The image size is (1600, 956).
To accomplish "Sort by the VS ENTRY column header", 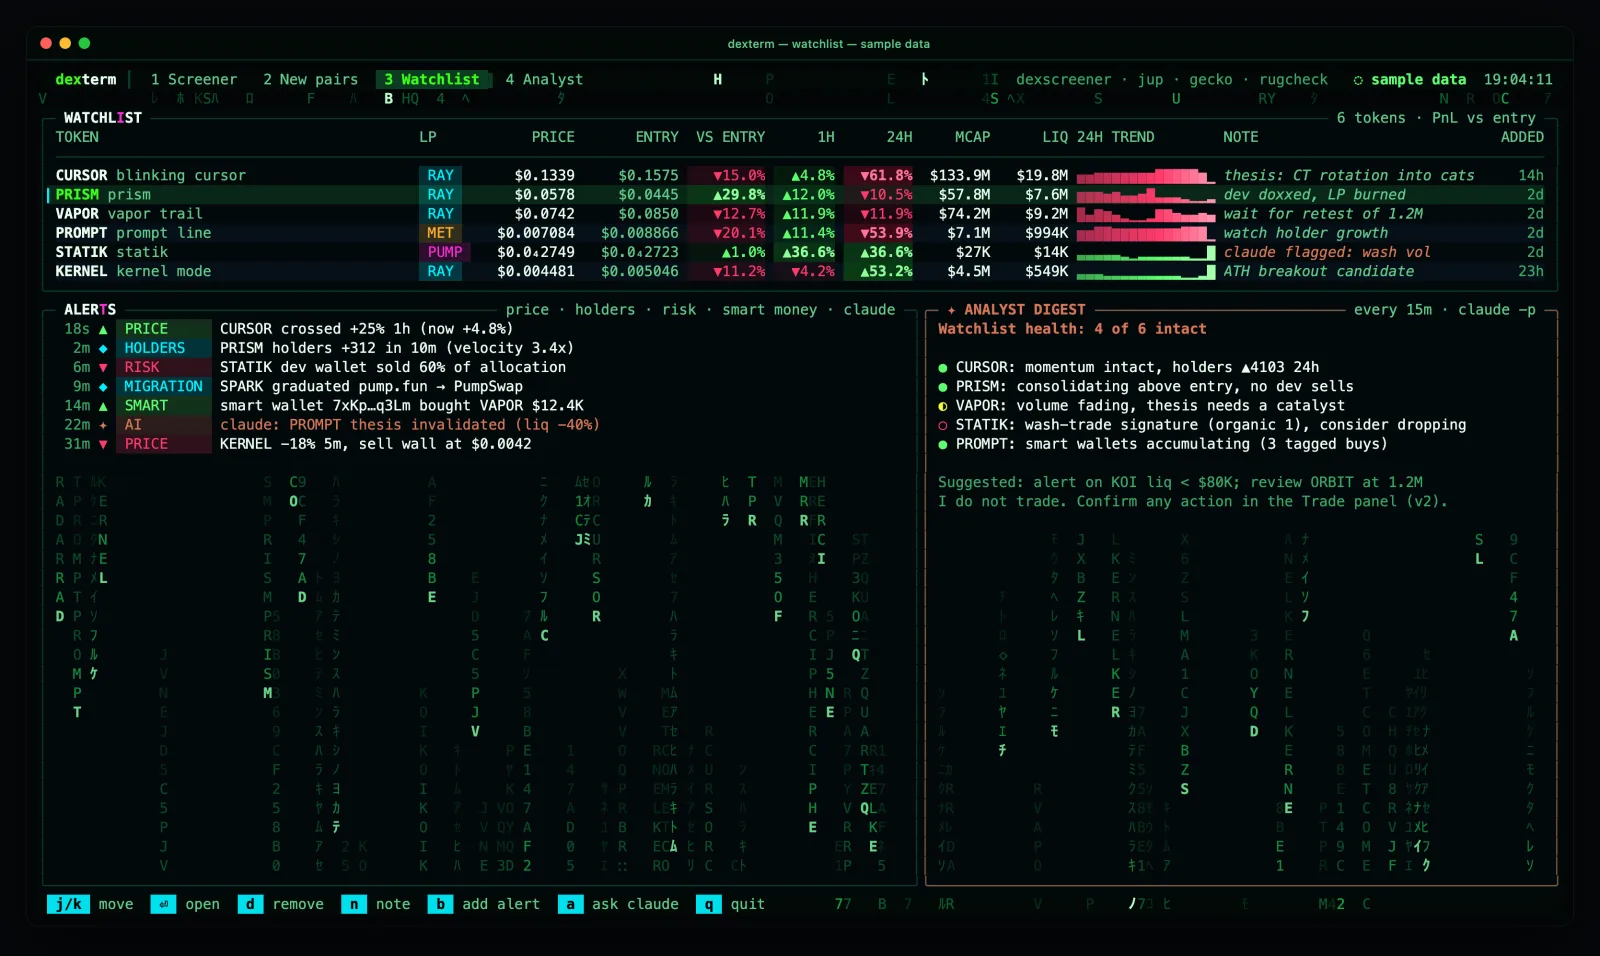I will click(730, 137).
